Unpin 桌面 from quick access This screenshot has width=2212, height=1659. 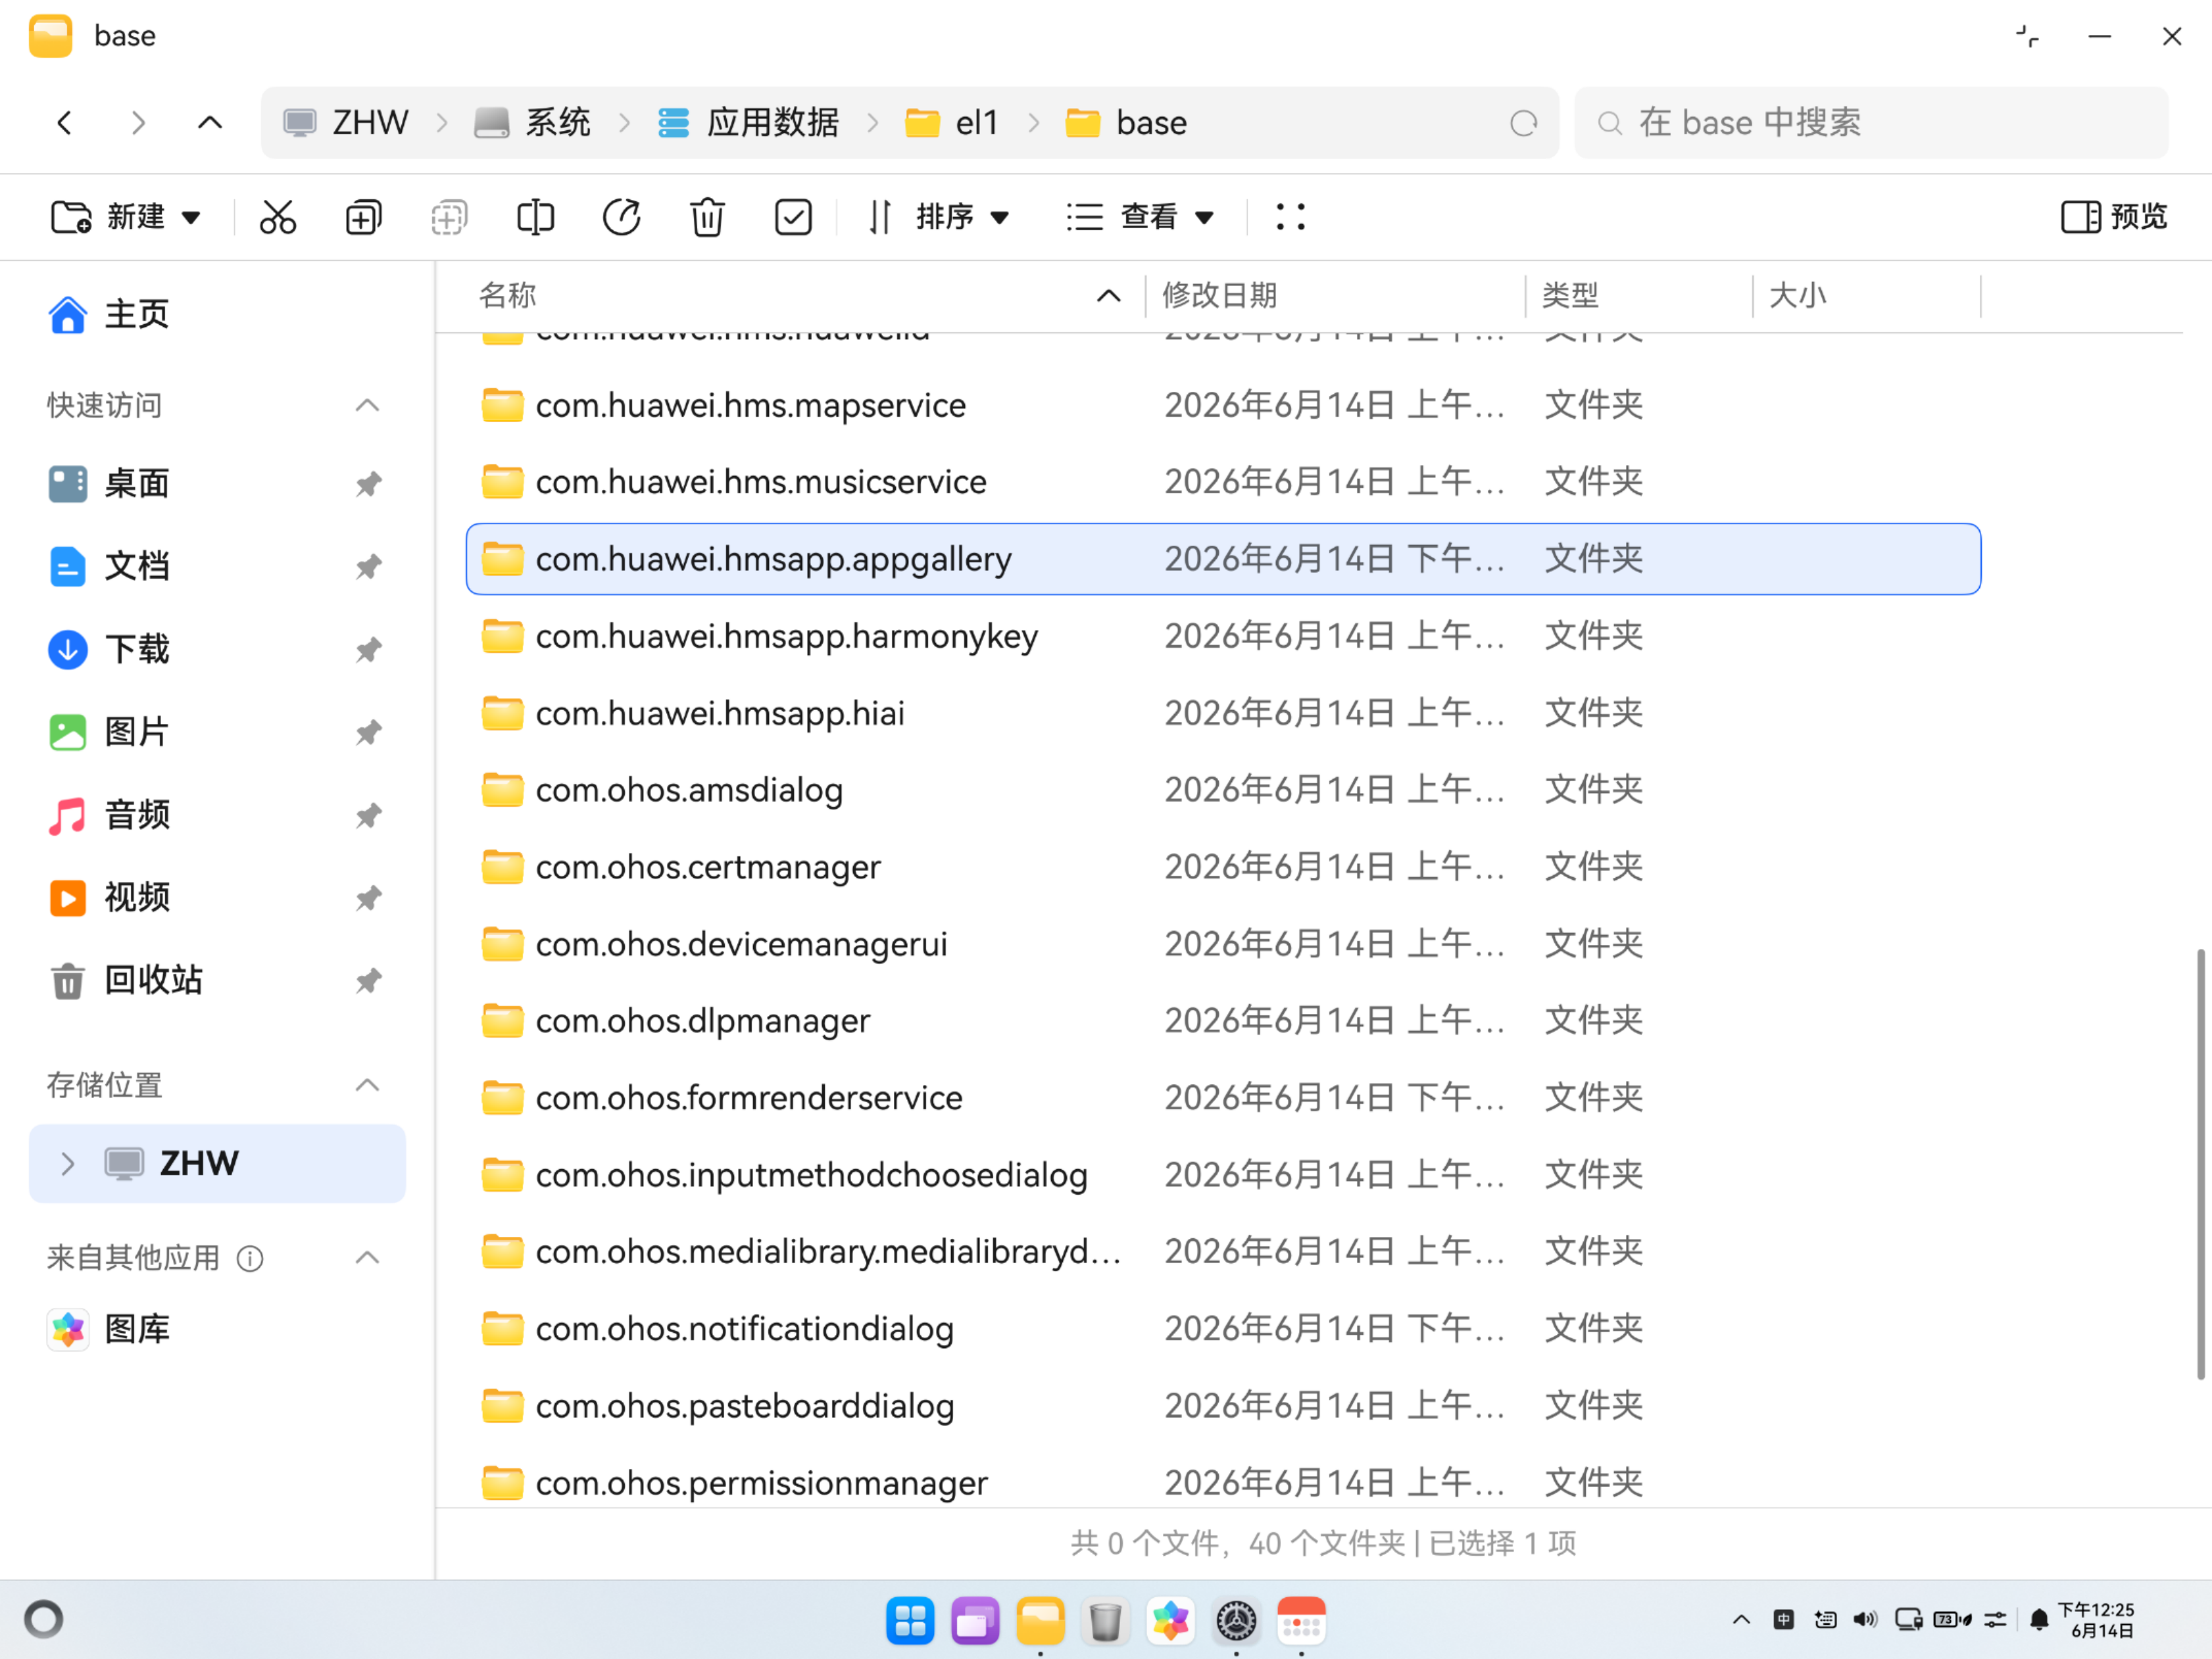click(x=368, y=485)
